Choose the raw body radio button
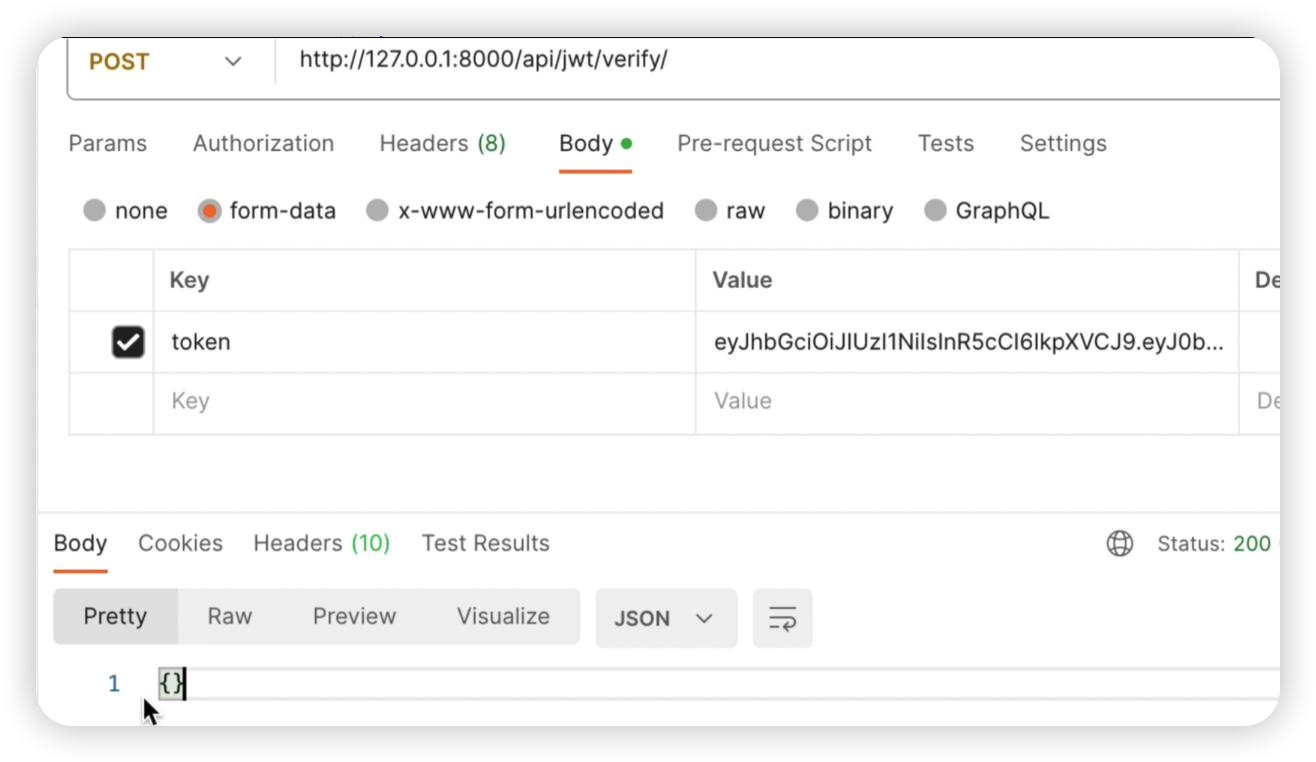1316x762 pixels. [x=706, y=211]
